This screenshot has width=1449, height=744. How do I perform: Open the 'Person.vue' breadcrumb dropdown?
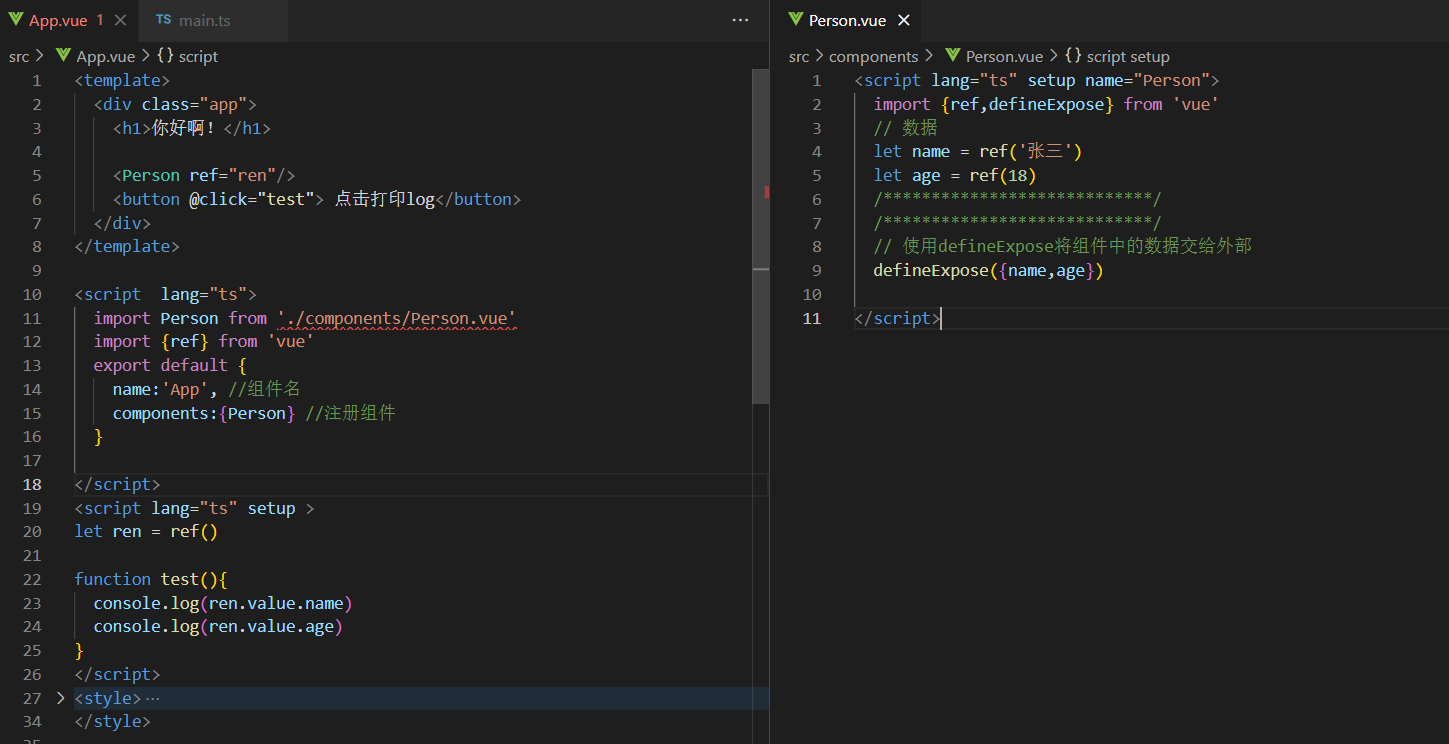click(x=1004, y=56)
